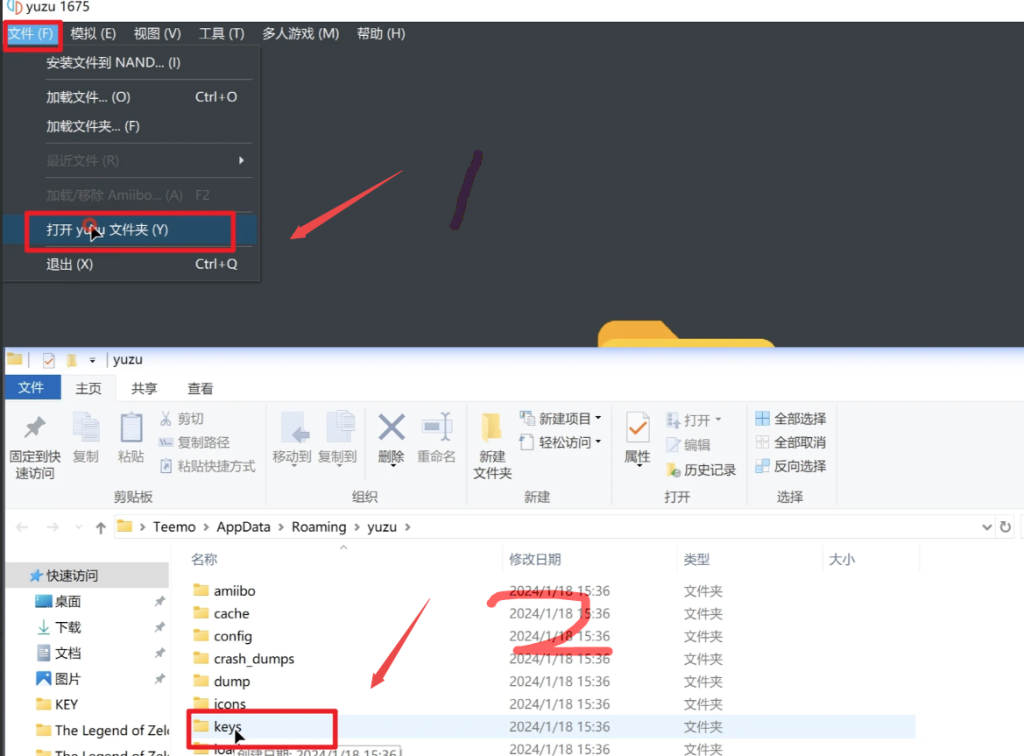Select the dump folder
1024x756 pixels.
pos(231,682)
